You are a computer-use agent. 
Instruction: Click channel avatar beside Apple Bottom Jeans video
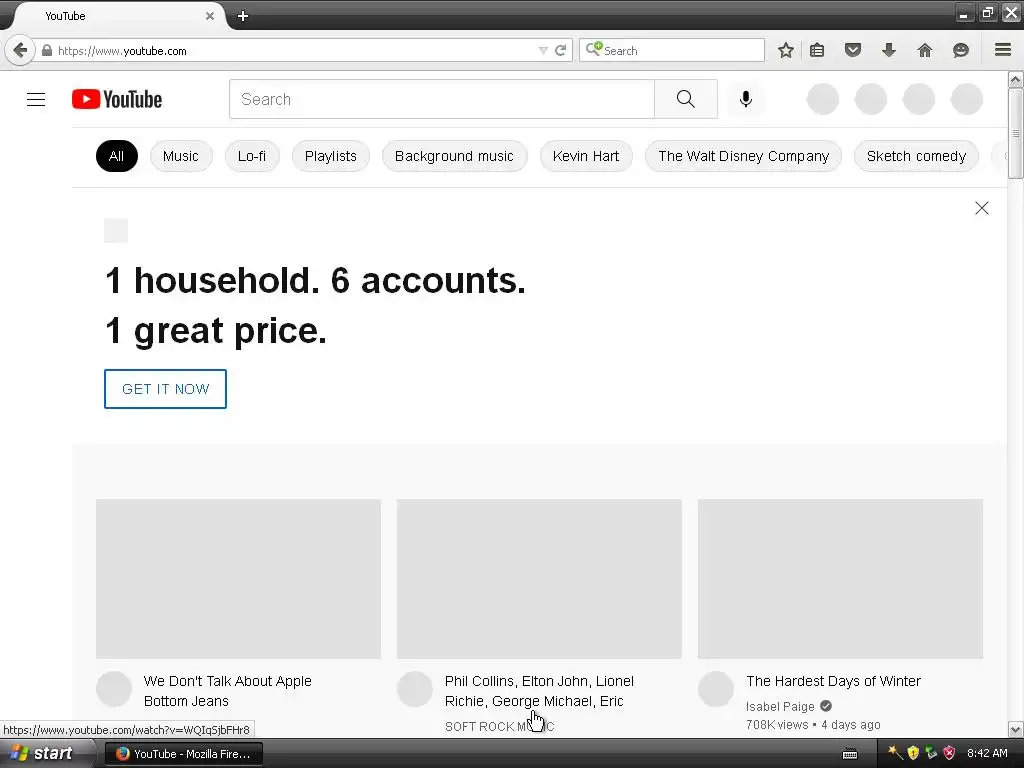[114, 689]
